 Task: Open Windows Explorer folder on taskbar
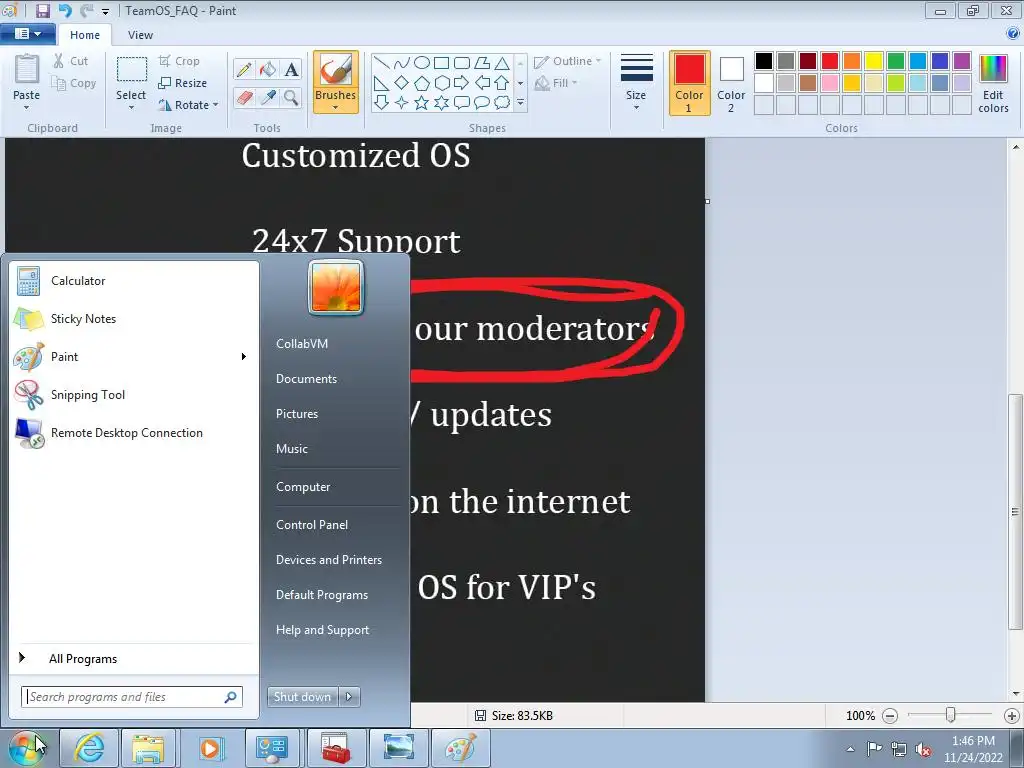(148, 748)
